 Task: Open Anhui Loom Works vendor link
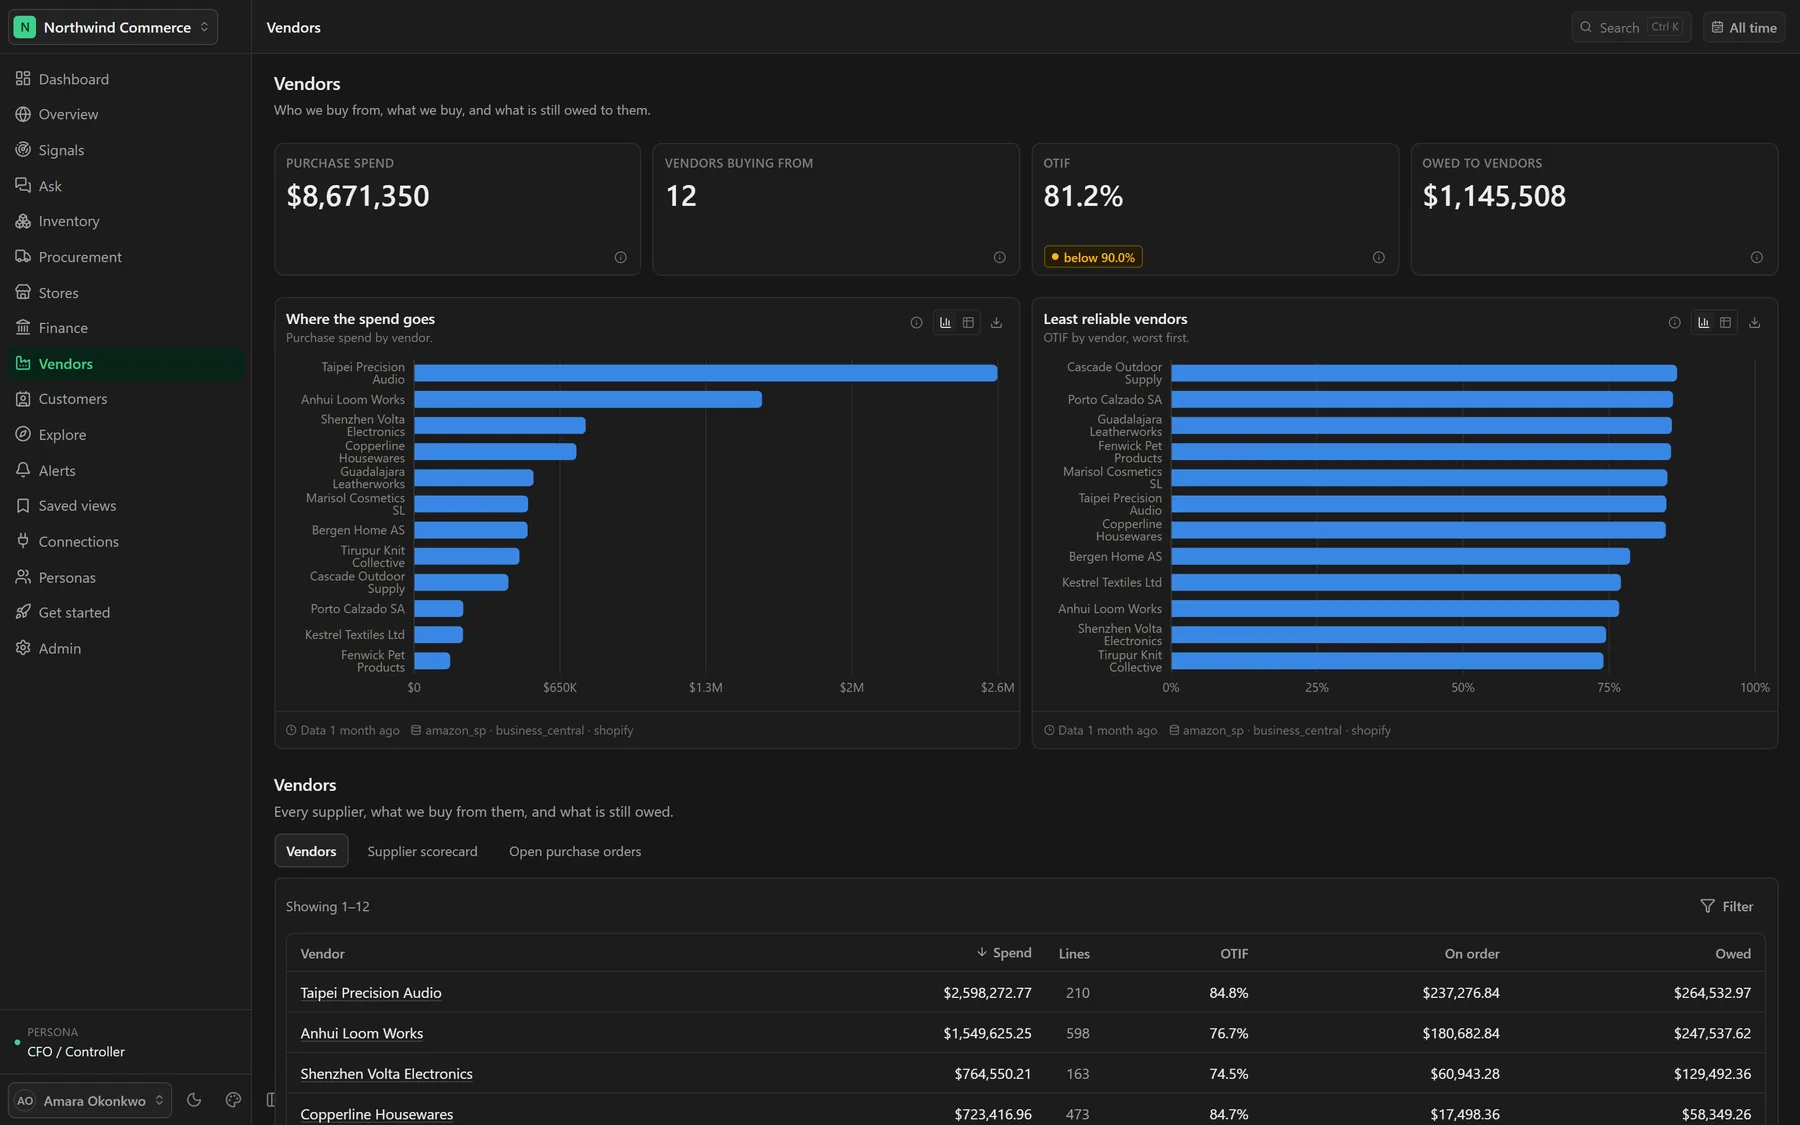click(362, 1033)
